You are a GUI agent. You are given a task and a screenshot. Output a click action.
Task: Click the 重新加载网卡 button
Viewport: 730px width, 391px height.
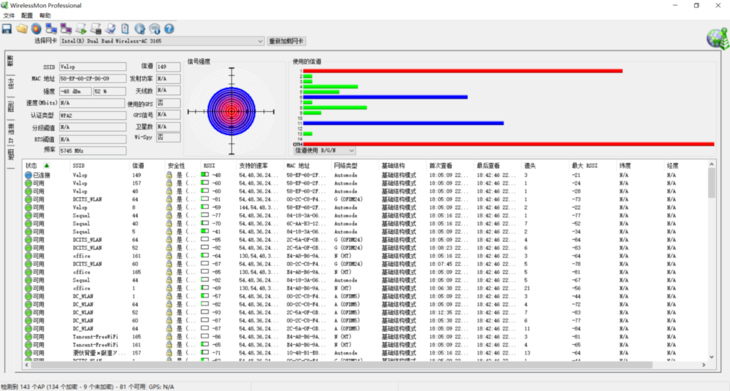pos(286,41)
